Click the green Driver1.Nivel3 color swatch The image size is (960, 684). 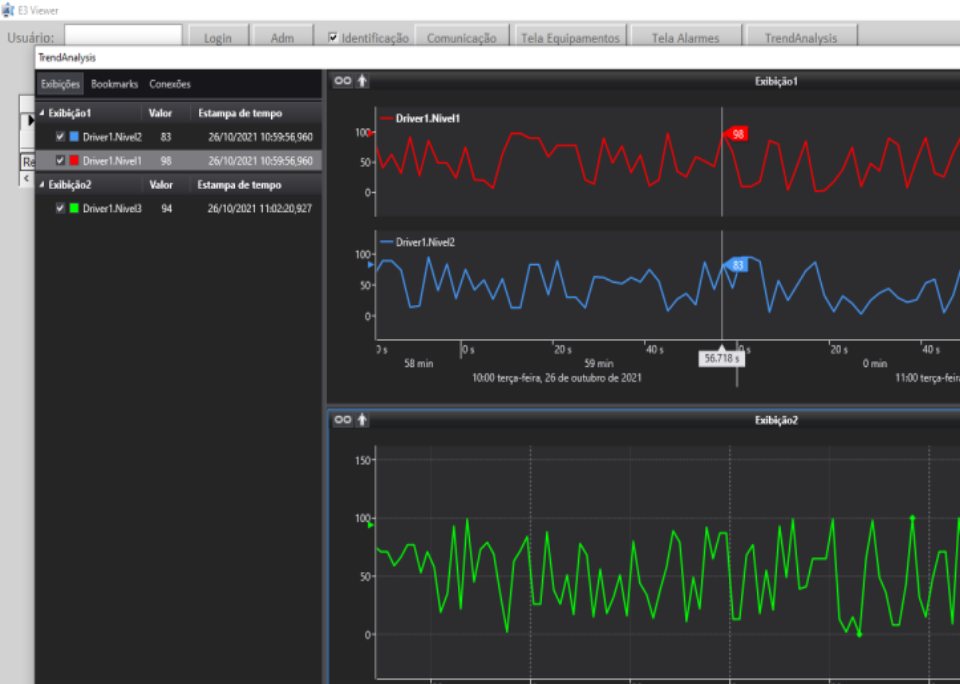tap(74, 208)
